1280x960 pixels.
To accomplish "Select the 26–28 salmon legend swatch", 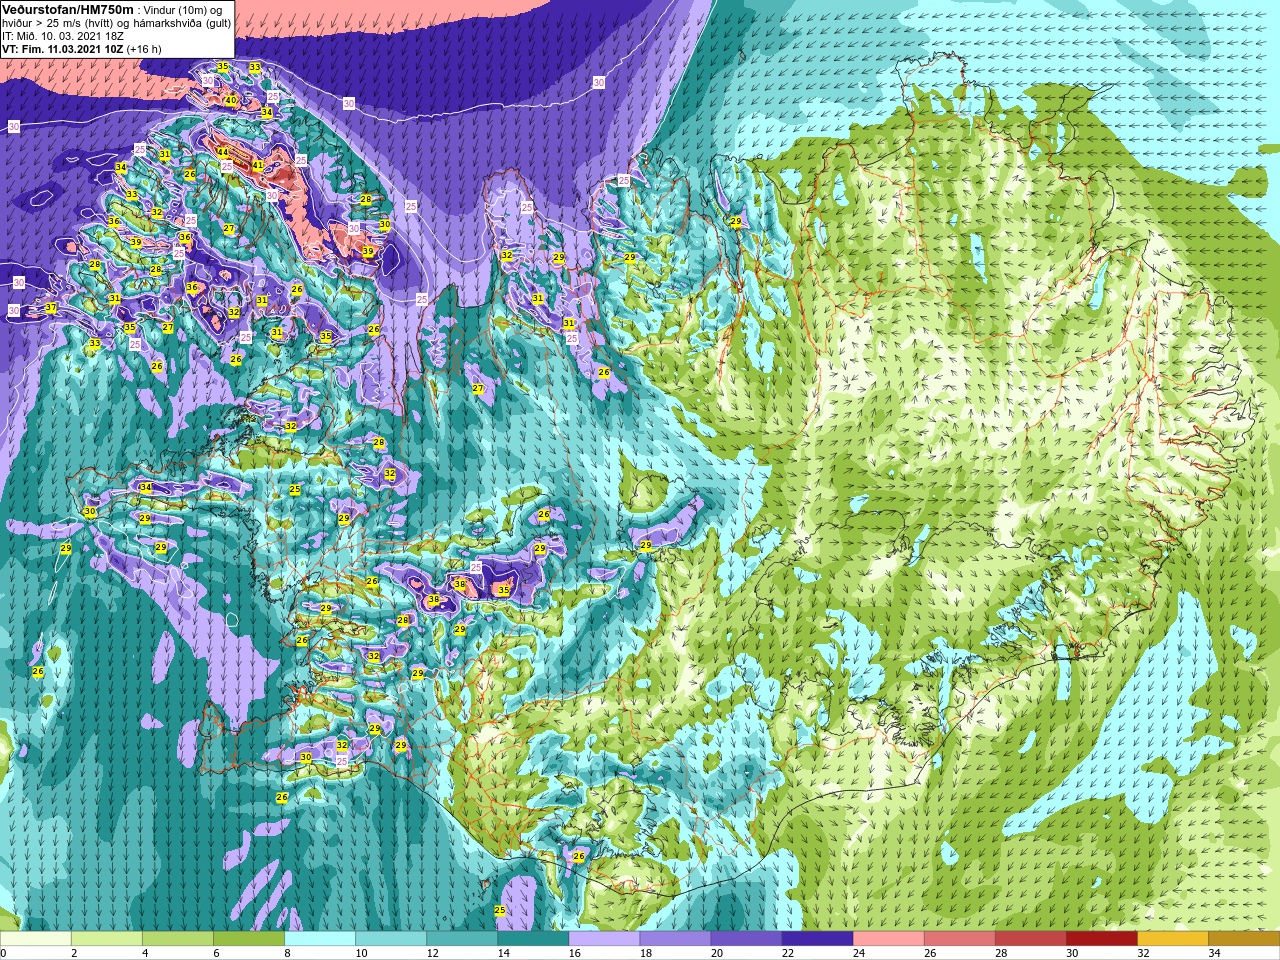I will [959, 939].
